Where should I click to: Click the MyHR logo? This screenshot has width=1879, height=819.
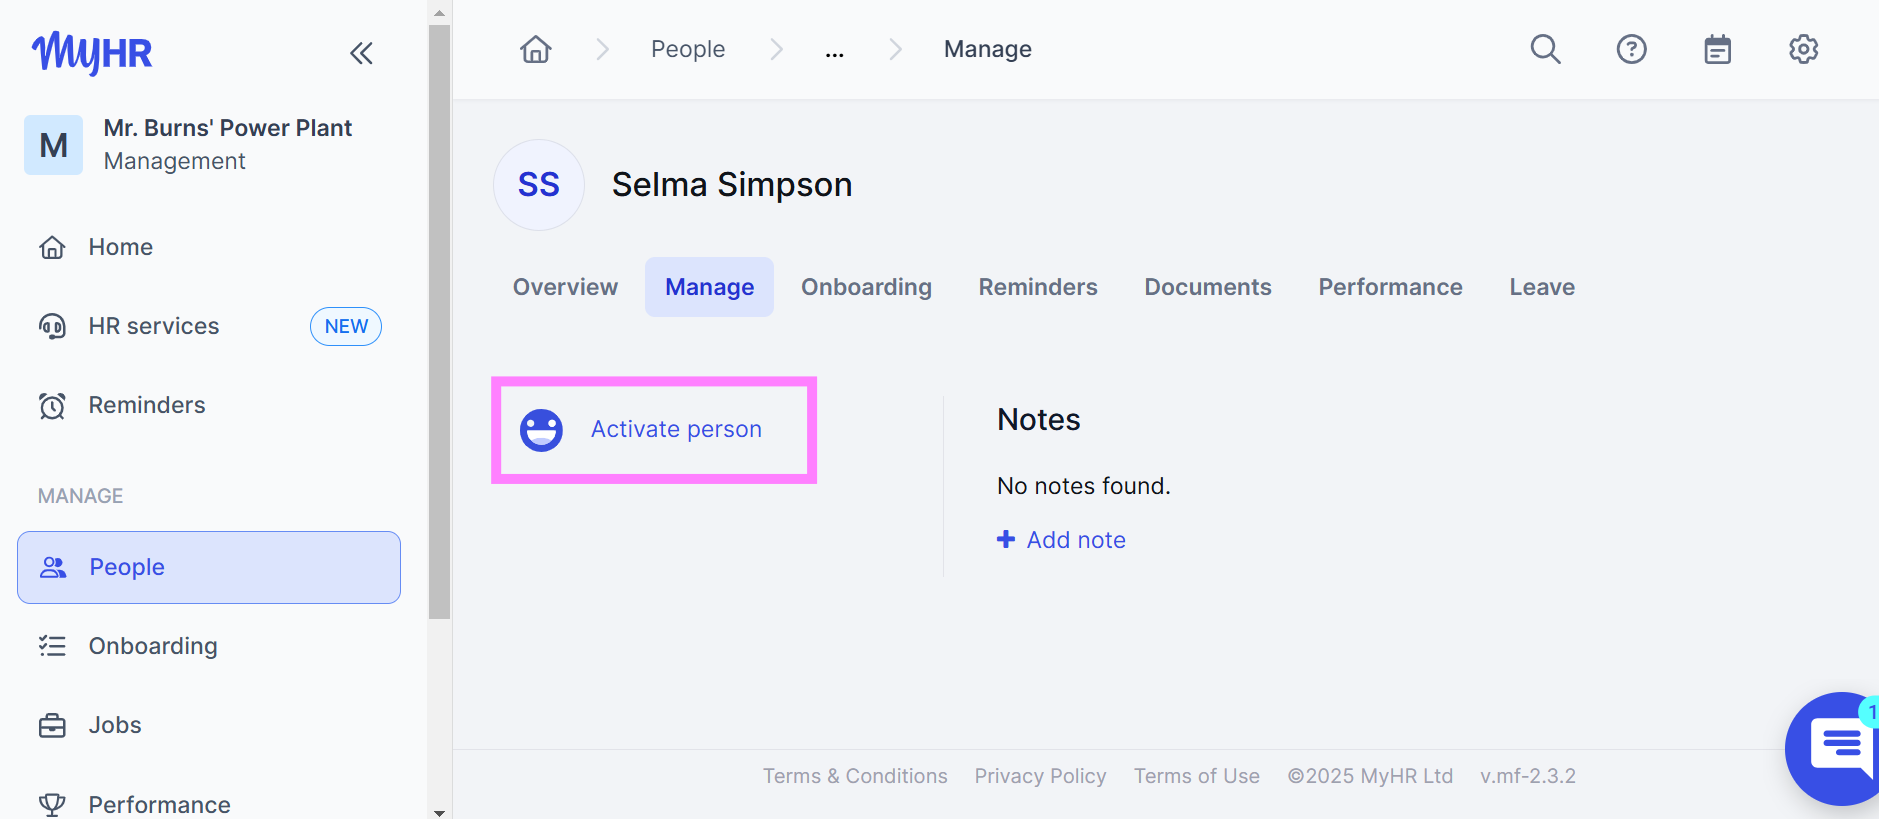(92, 52)
